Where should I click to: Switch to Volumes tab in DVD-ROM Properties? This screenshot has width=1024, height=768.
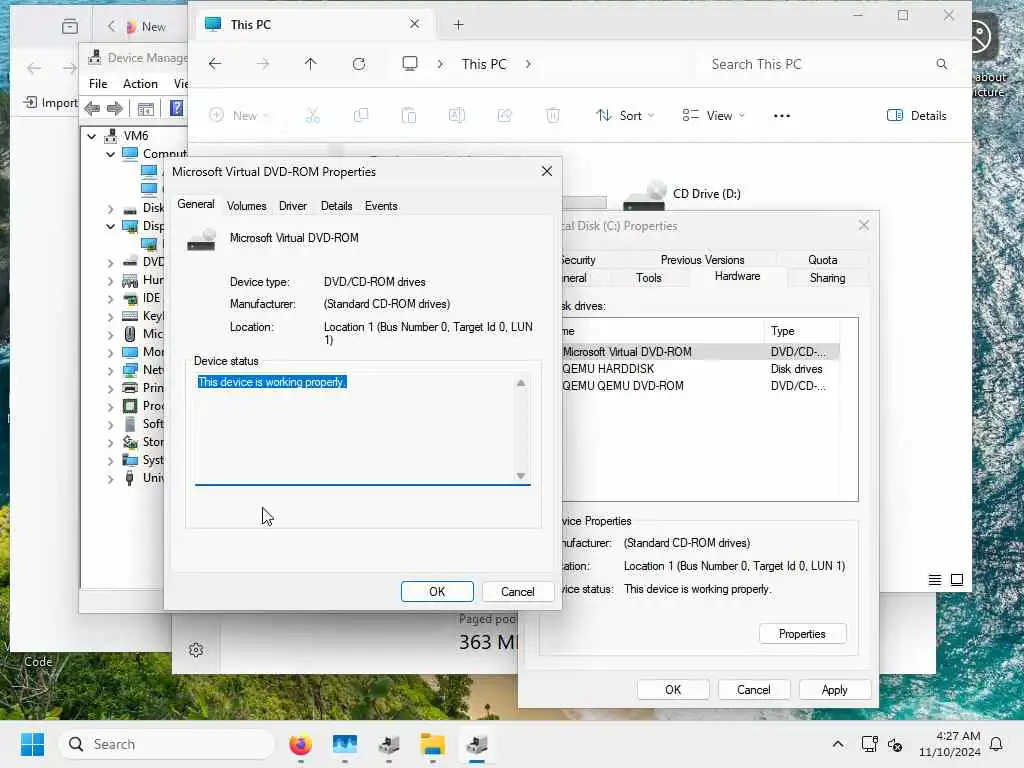pyautogui.click(x=246, y=206)
